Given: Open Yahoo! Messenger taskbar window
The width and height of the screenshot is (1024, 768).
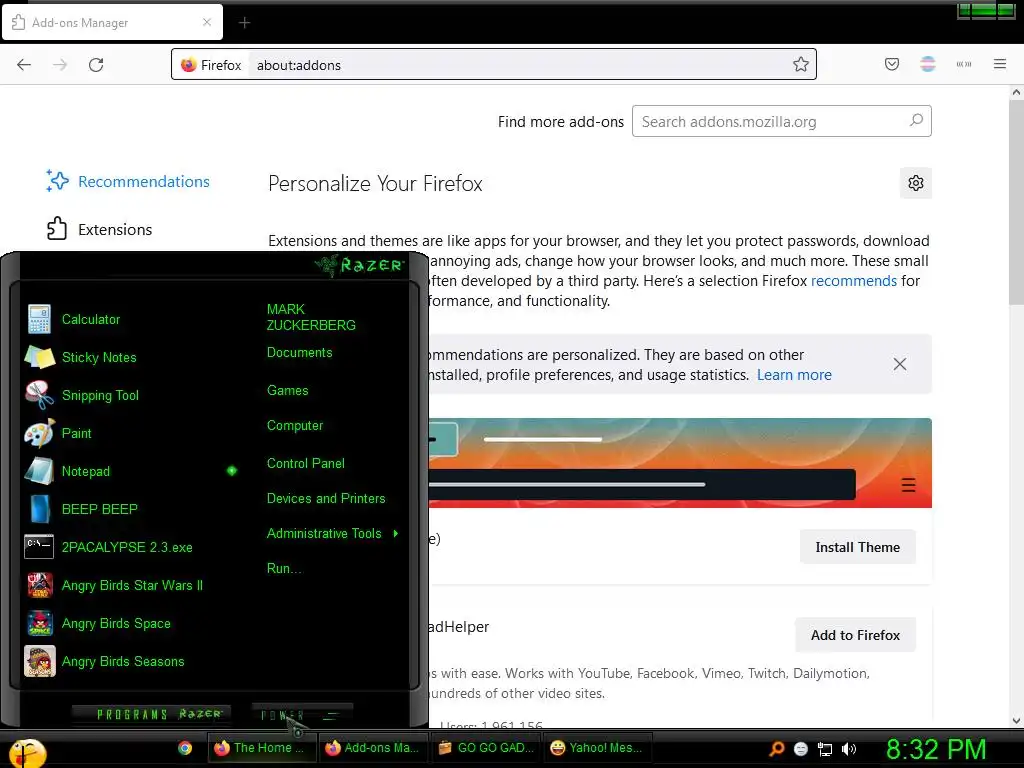Looking at the screenshot, I should click(597, 748).
